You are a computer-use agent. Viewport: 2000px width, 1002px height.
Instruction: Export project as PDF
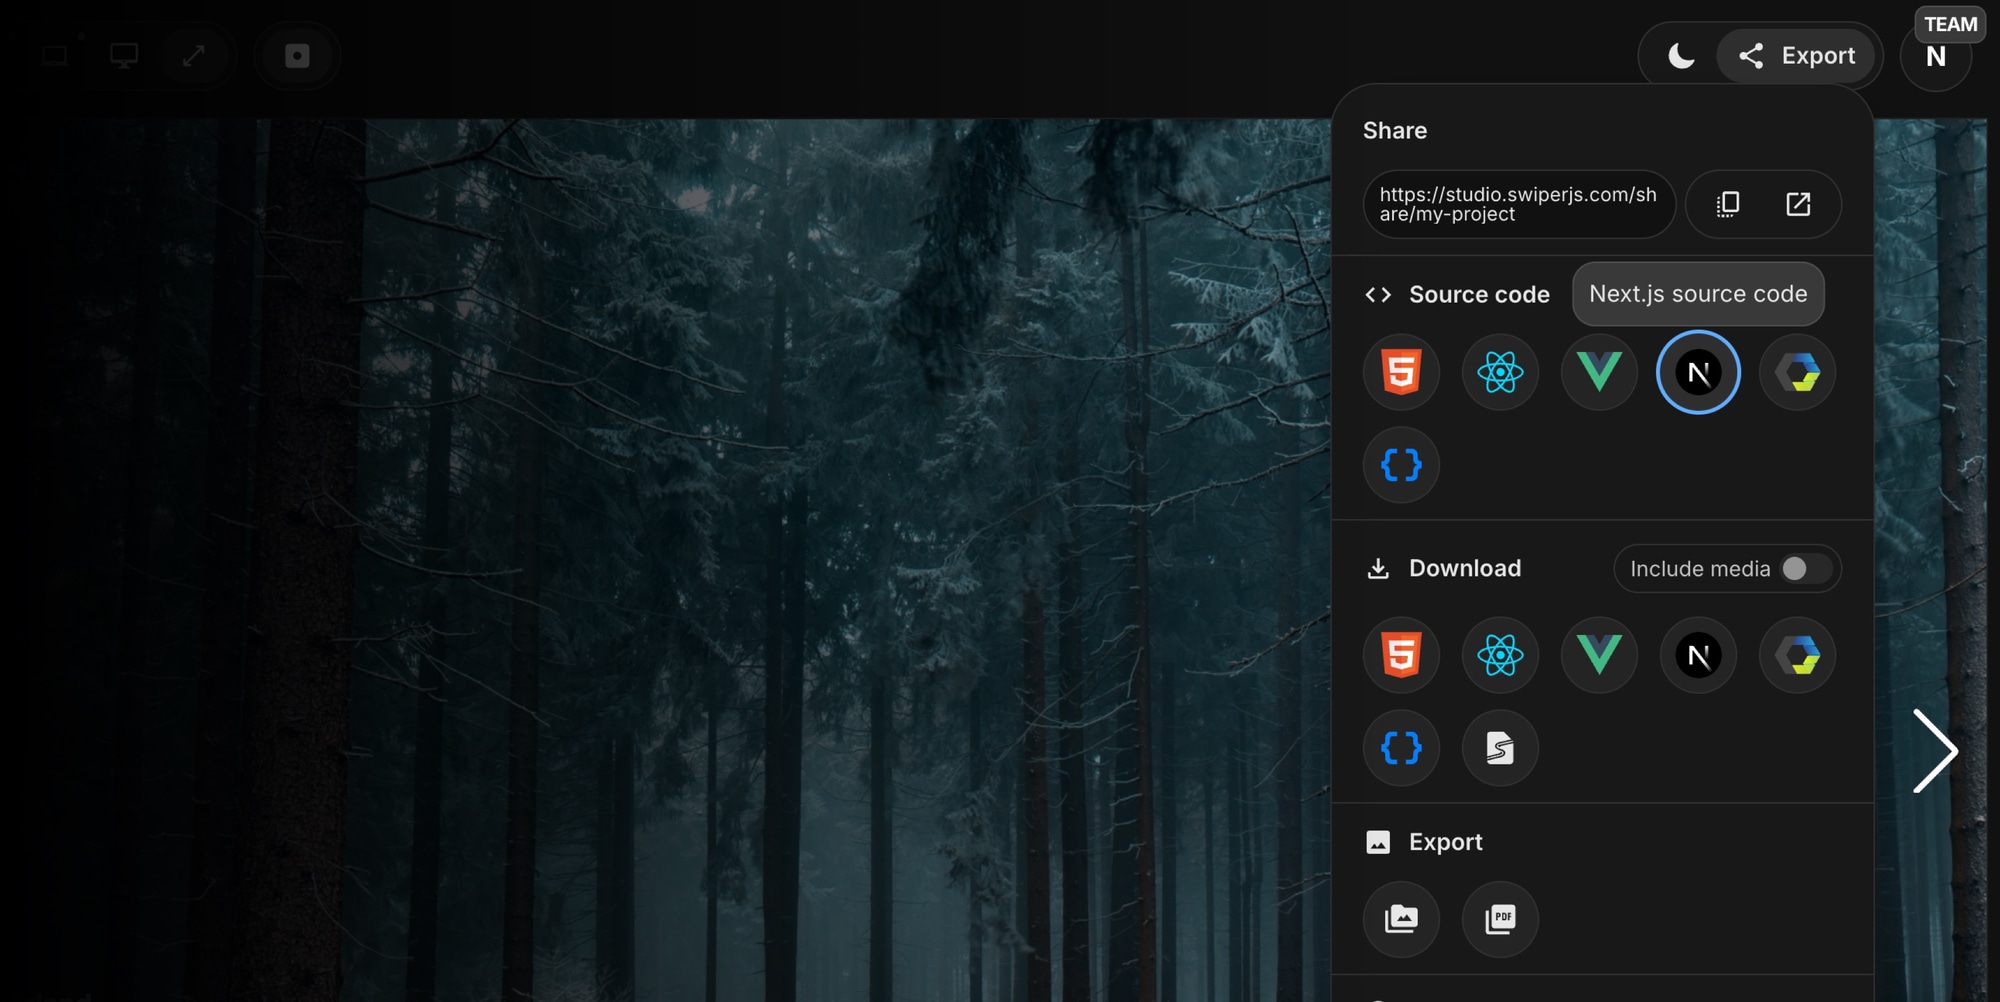(x=1500, y=919)
